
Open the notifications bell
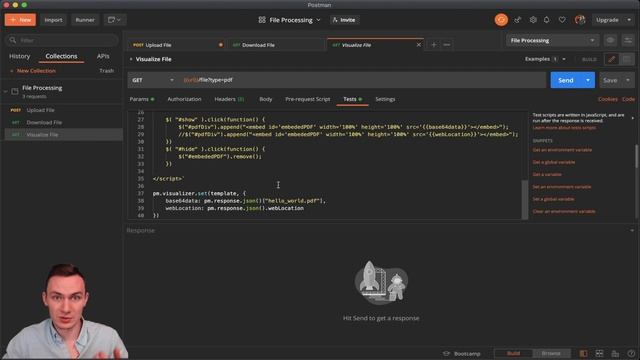tap(547, 20)
